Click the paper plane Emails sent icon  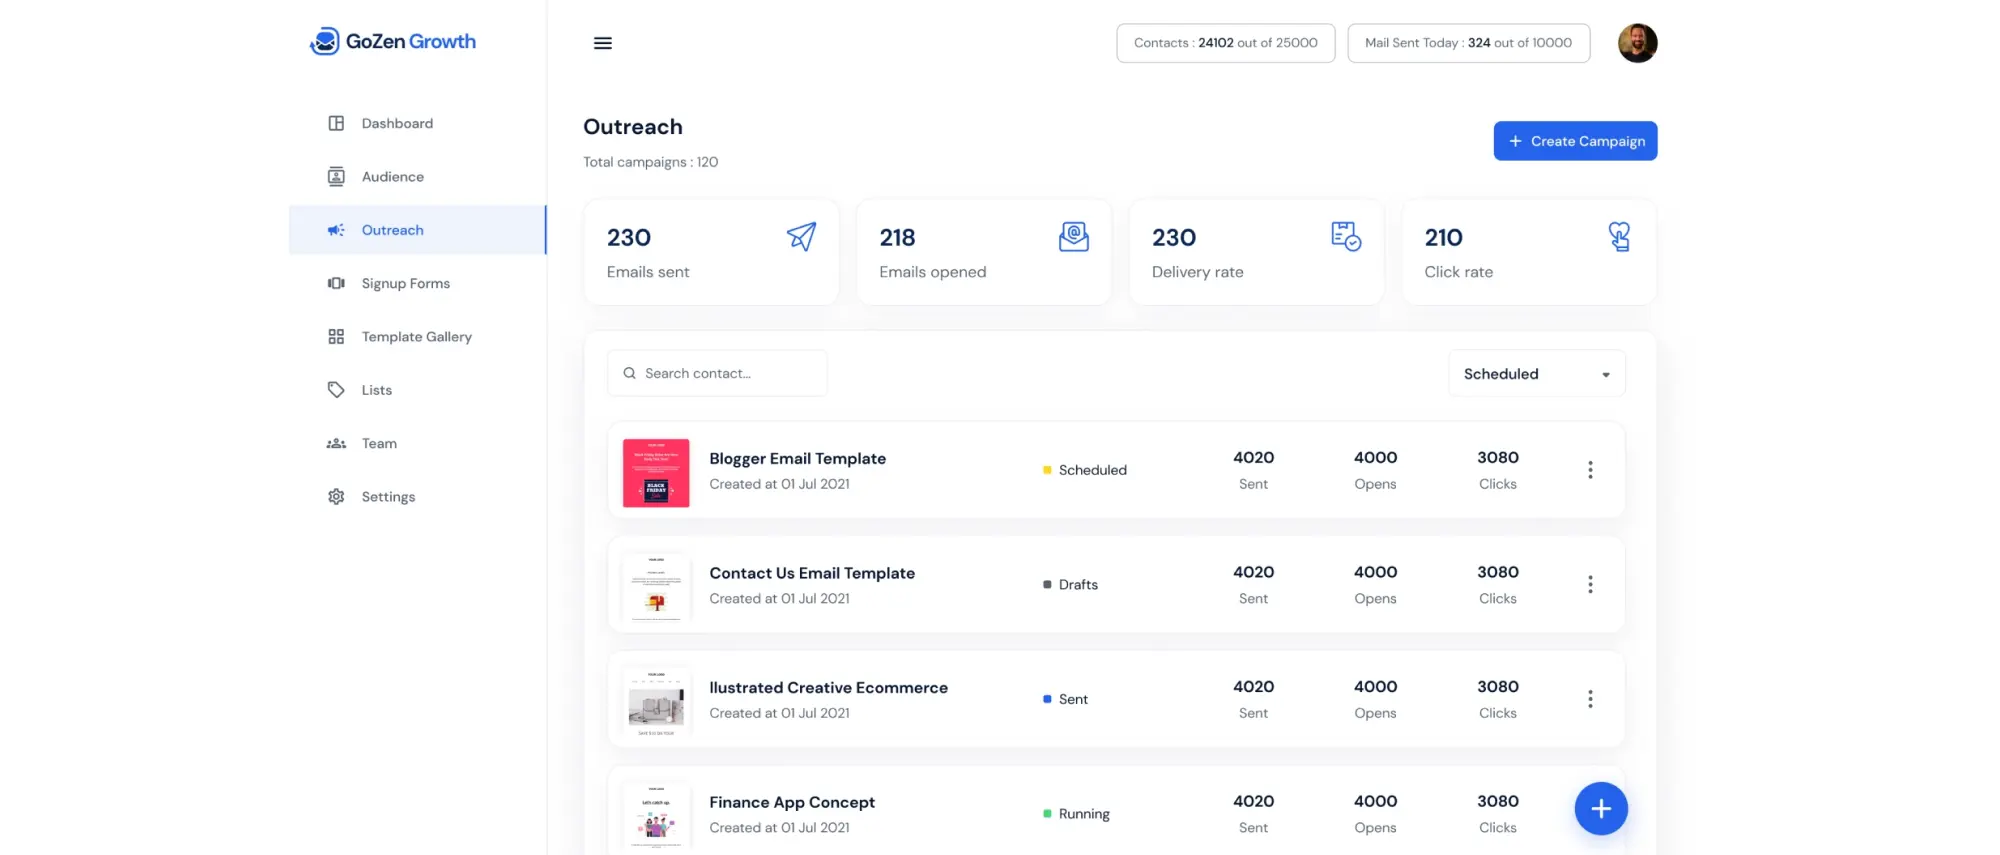click(801, 237)
